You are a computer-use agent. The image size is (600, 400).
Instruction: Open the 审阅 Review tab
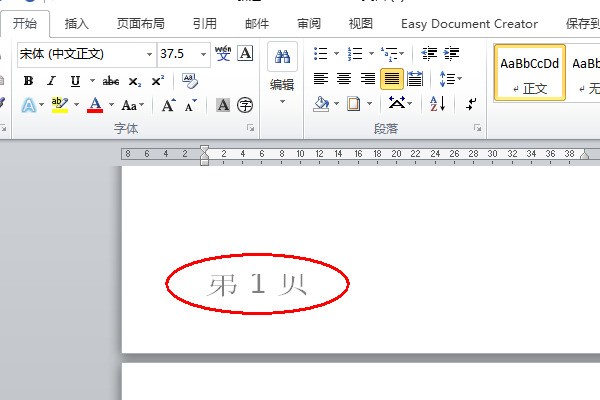tap(309, 24)
